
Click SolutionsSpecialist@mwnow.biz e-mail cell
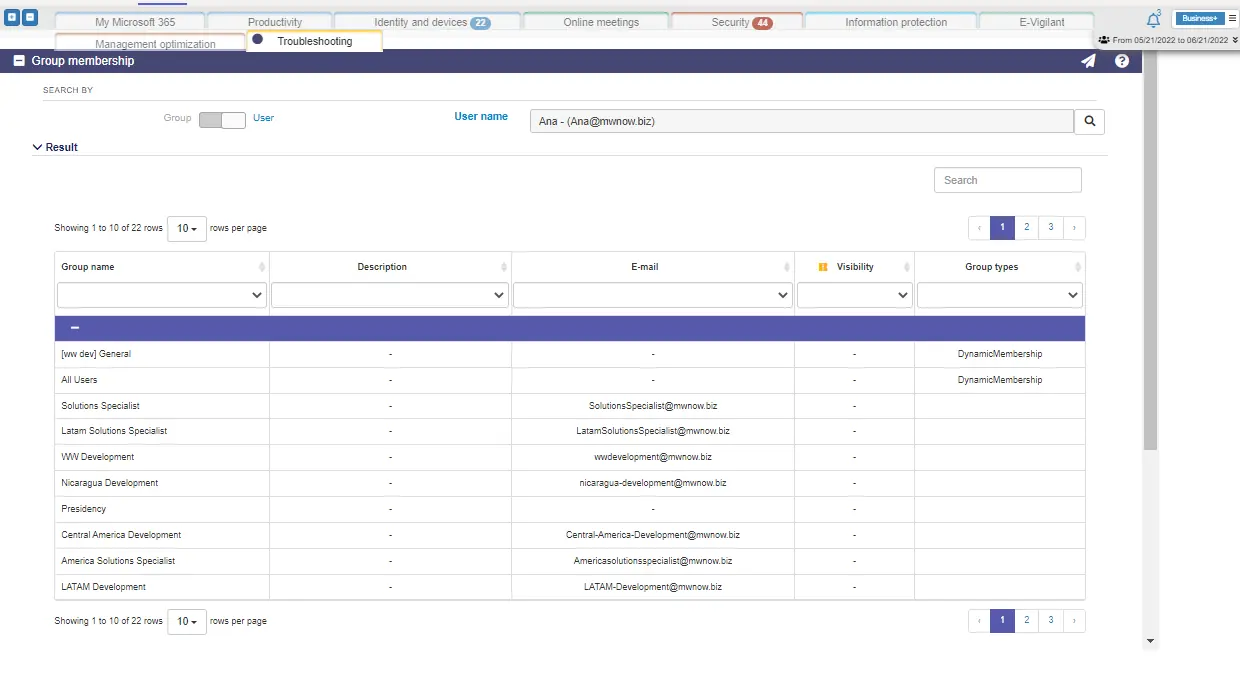point(653,406)
